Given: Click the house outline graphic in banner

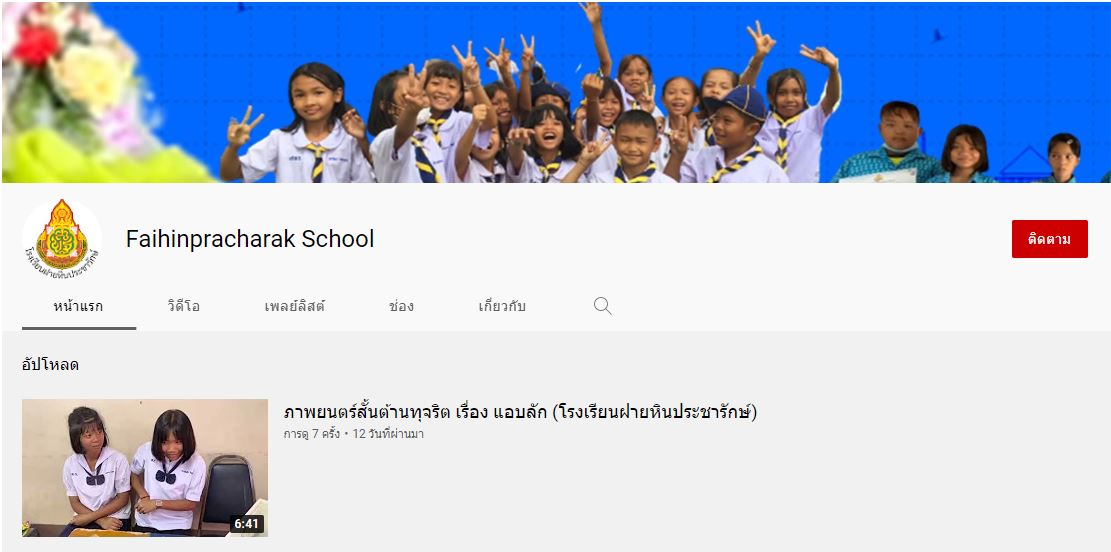Looking at the screenshot, I should [x=1025, y=163].
